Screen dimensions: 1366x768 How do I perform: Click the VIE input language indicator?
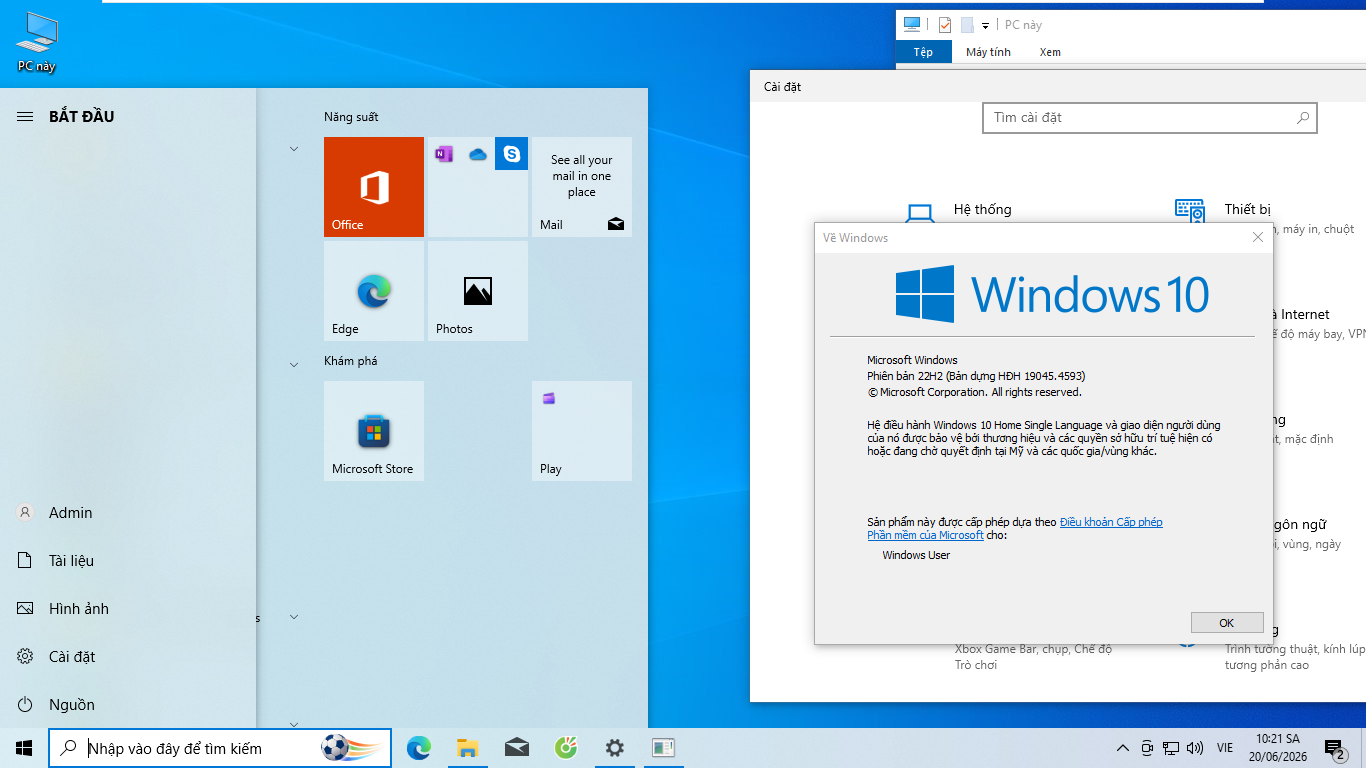1225,748
